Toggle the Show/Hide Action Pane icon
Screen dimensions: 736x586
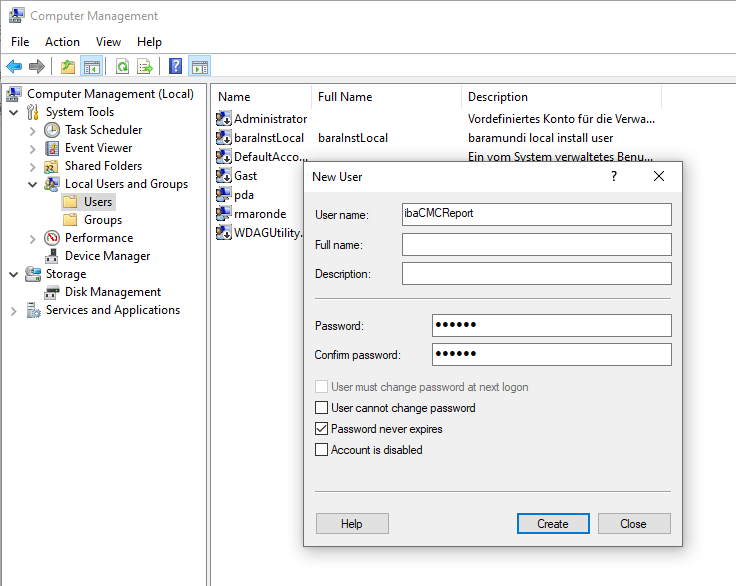[199, 67]
